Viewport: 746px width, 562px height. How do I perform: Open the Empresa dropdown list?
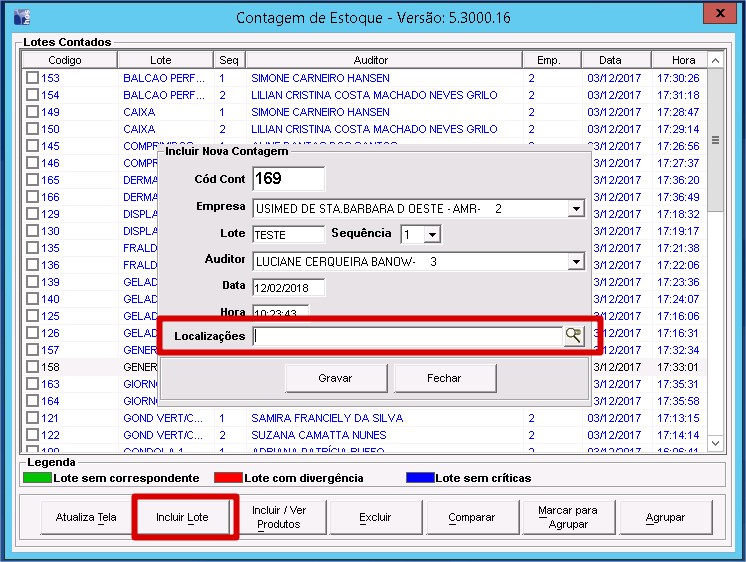click(x=575, y=209)
